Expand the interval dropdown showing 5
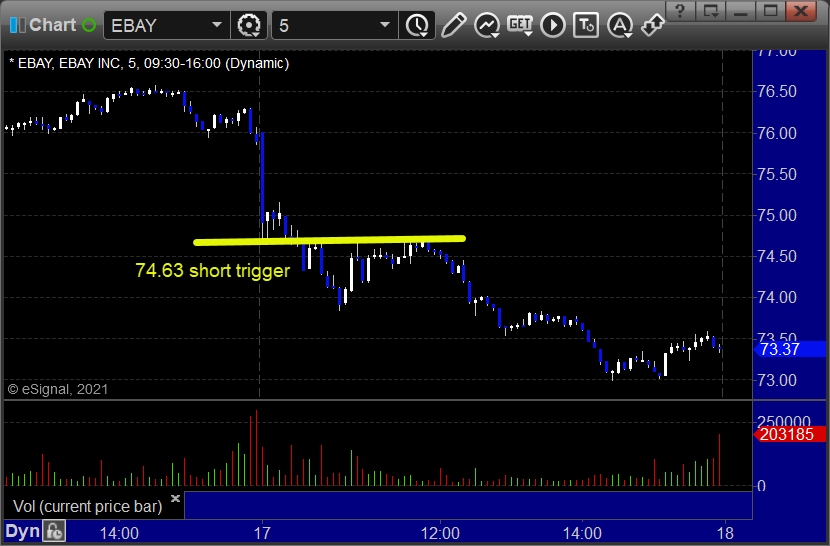 click(x=385, y=25)
